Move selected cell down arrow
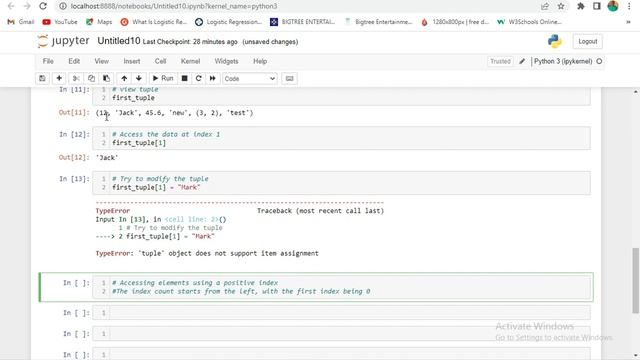 [139, 78]
